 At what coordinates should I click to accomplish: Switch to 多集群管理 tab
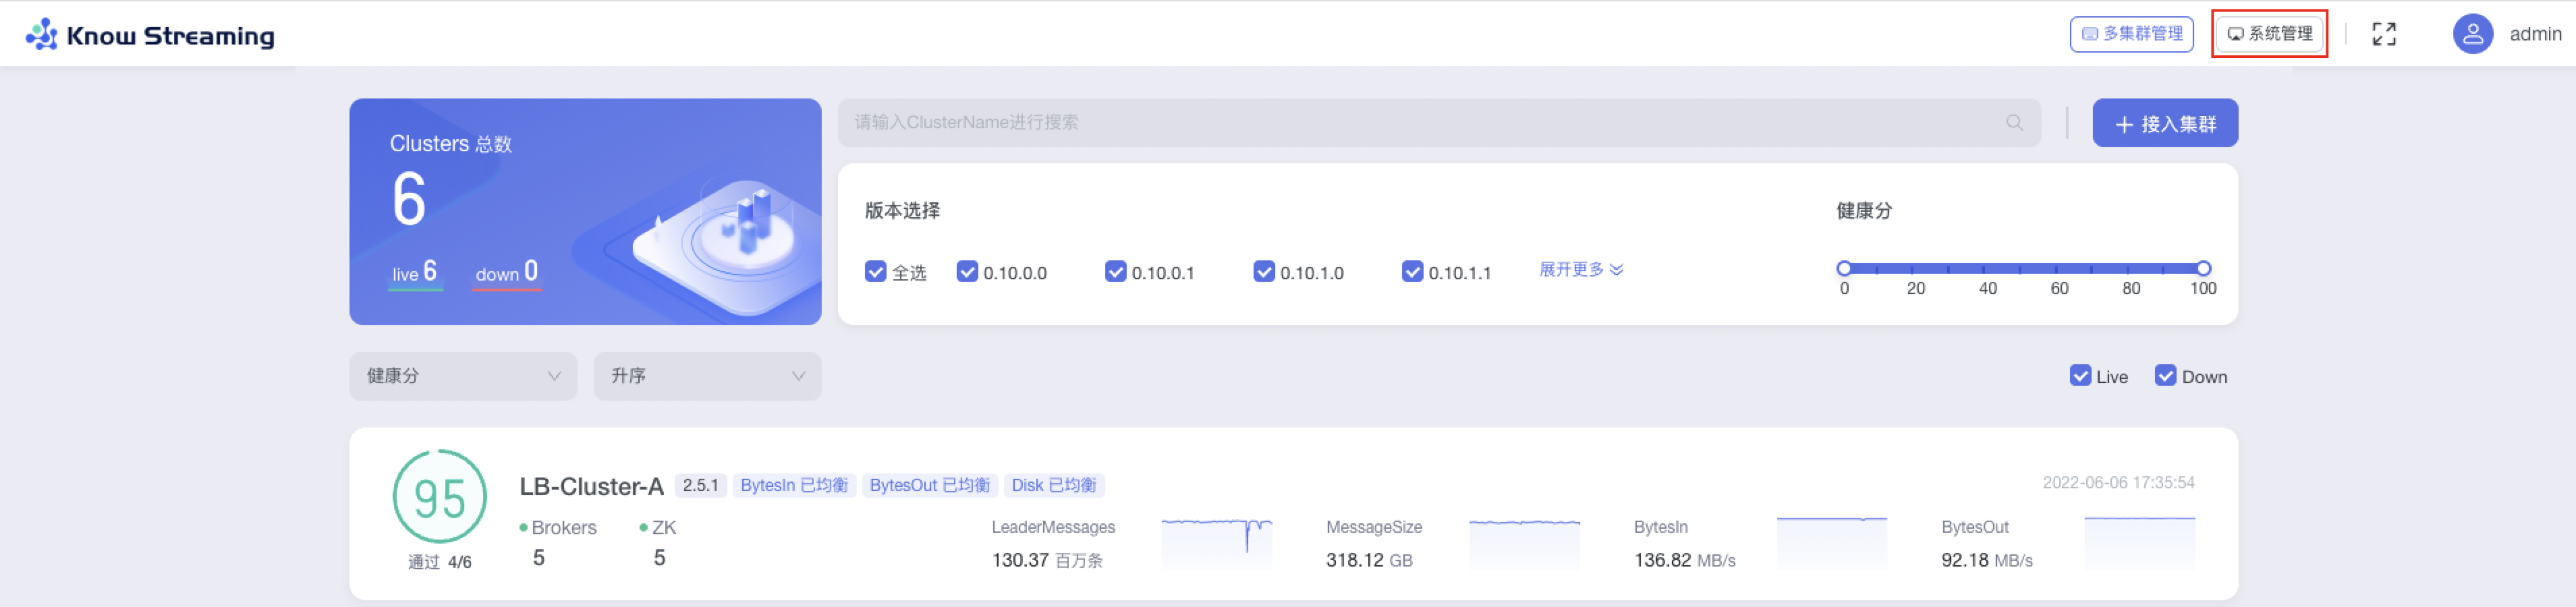click(x=2131, y=34)
